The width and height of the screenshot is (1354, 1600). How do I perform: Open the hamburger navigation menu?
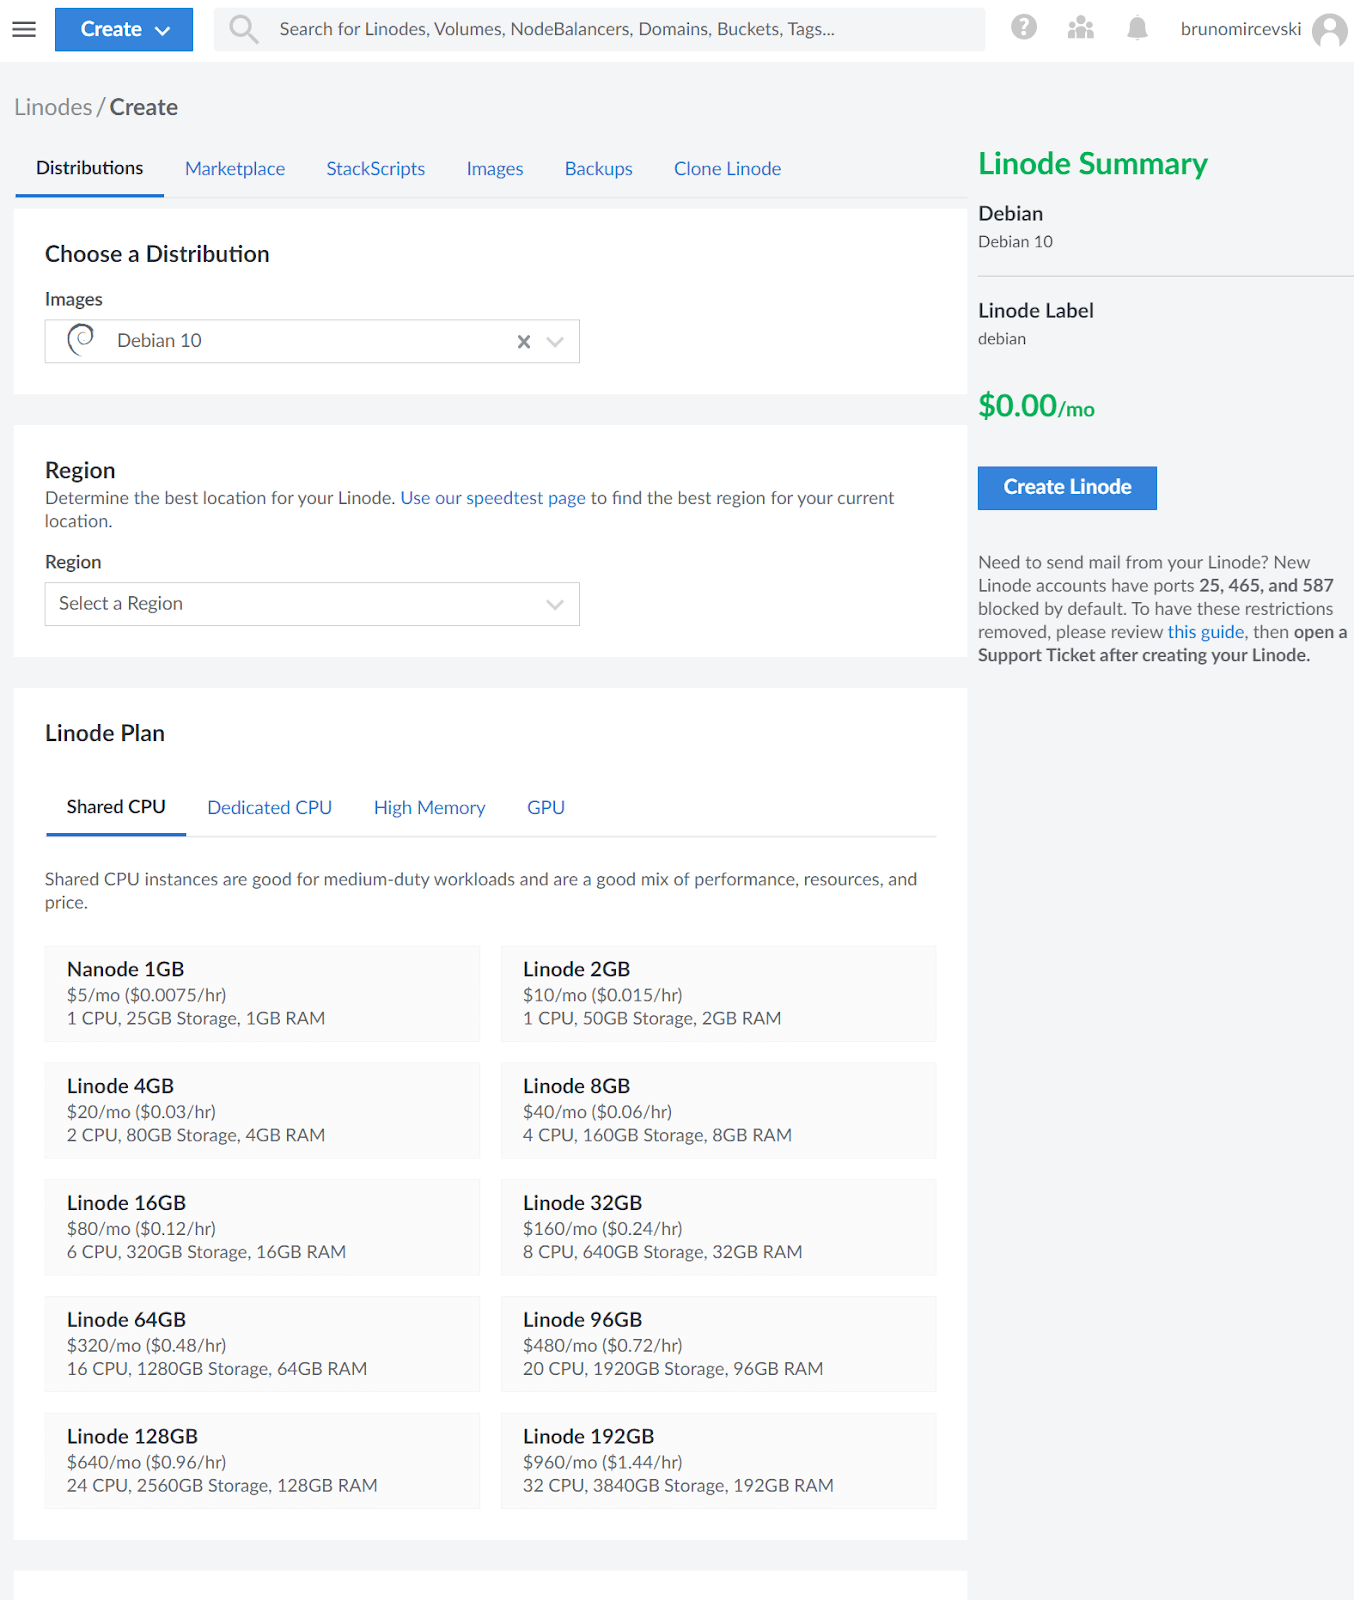[x=24, y=29]
